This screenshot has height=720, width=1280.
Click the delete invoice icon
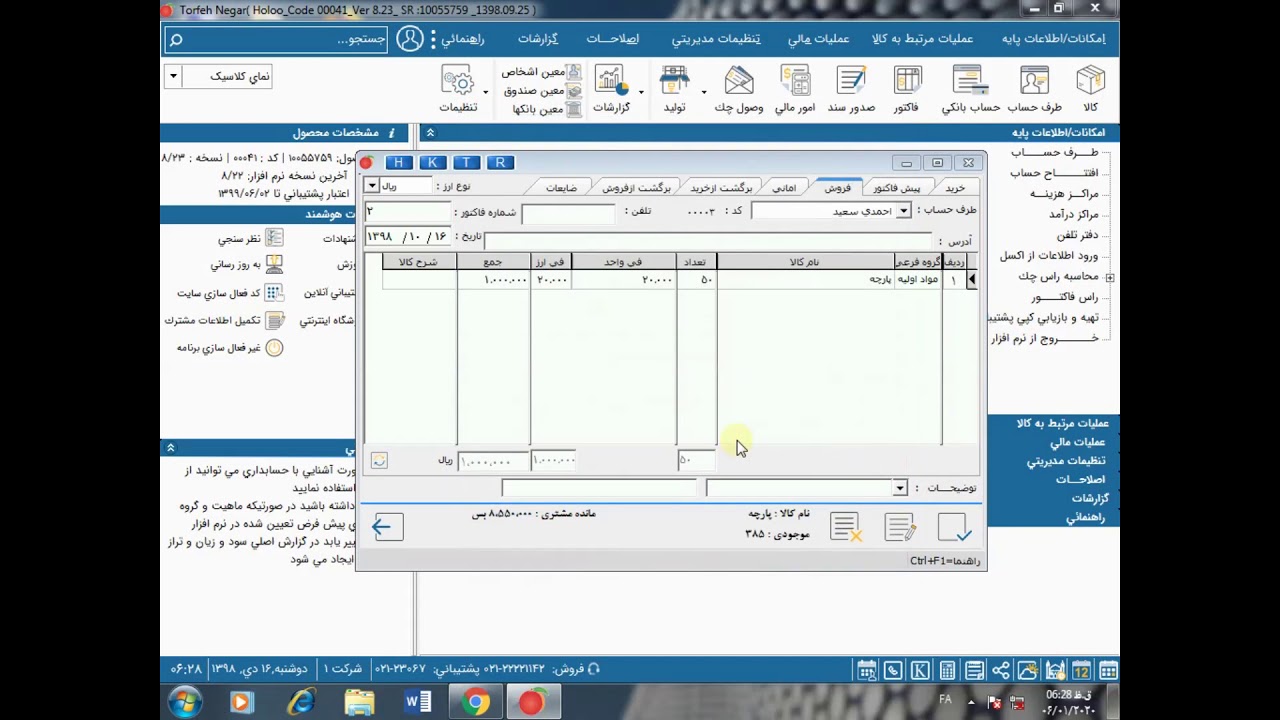click(846, 527)
